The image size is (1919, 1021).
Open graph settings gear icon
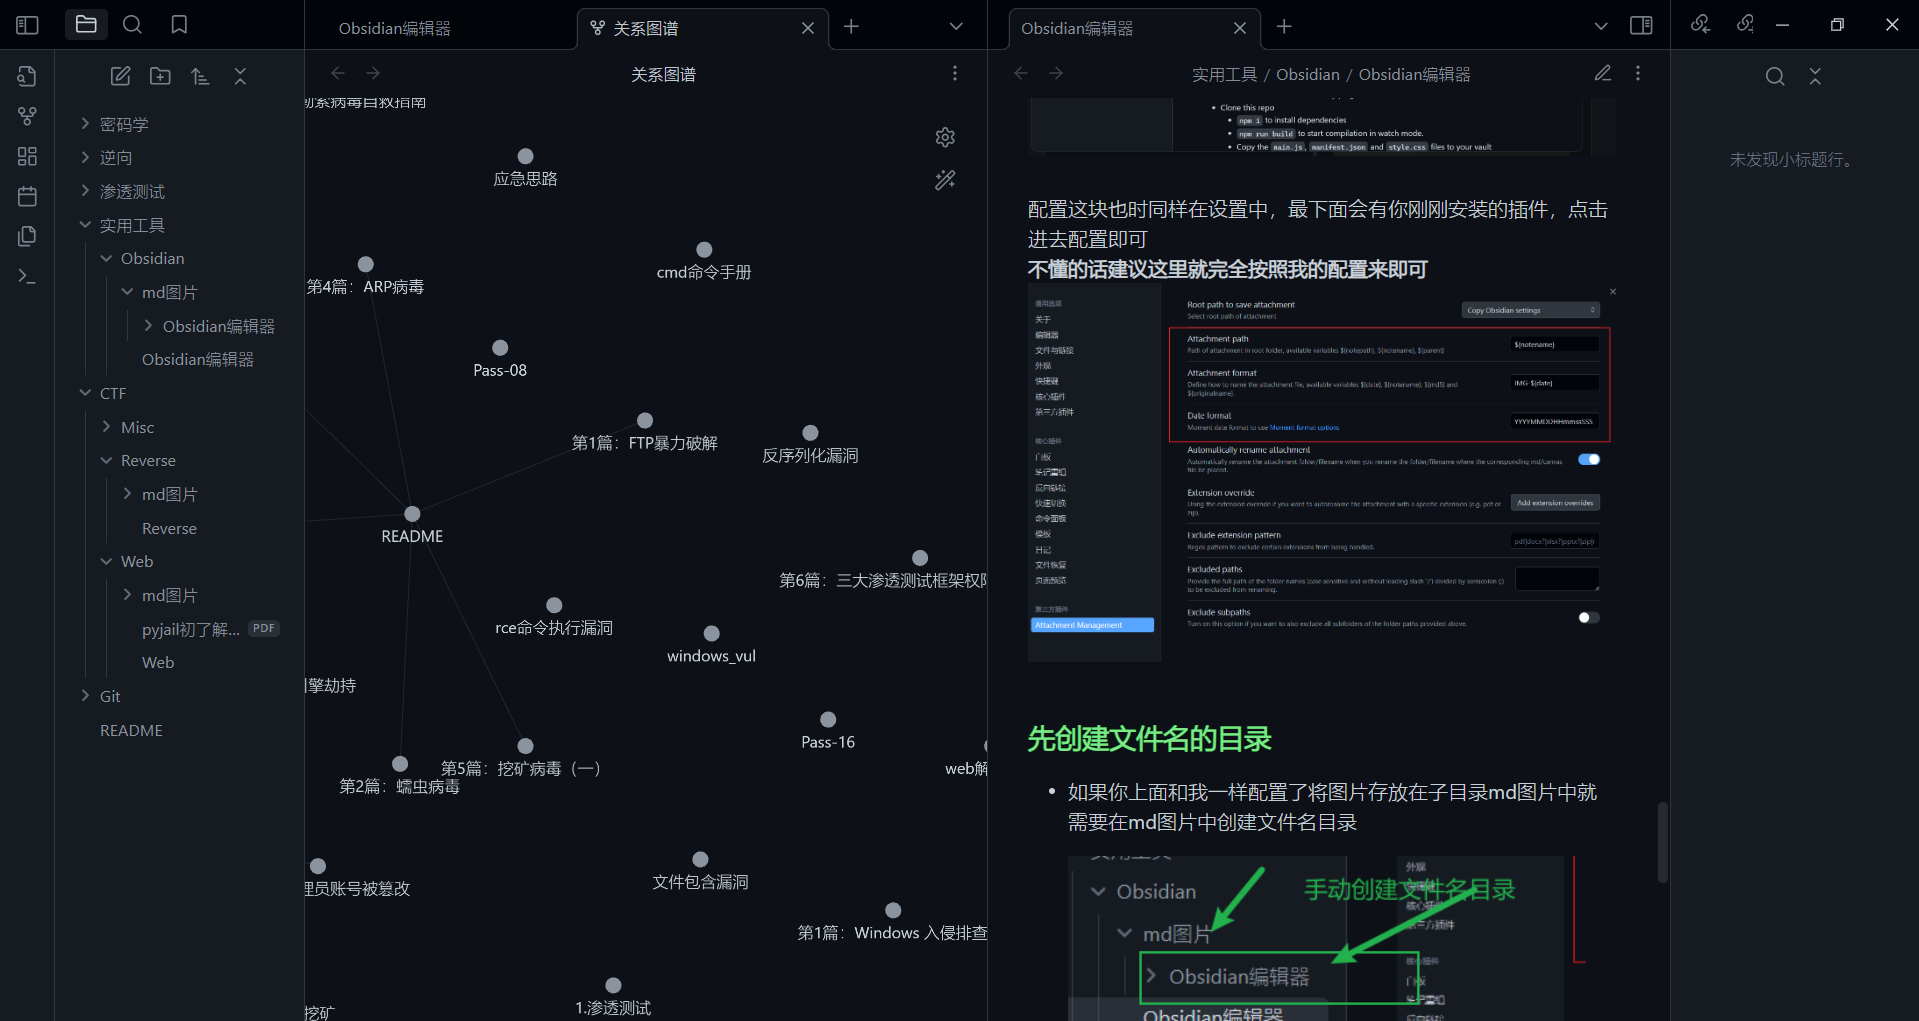coord(945,137)
